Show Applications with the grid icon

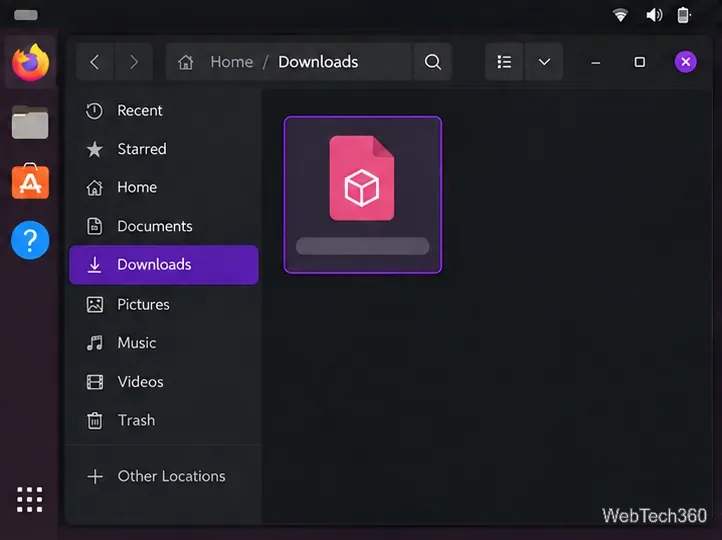click(30, 499)
